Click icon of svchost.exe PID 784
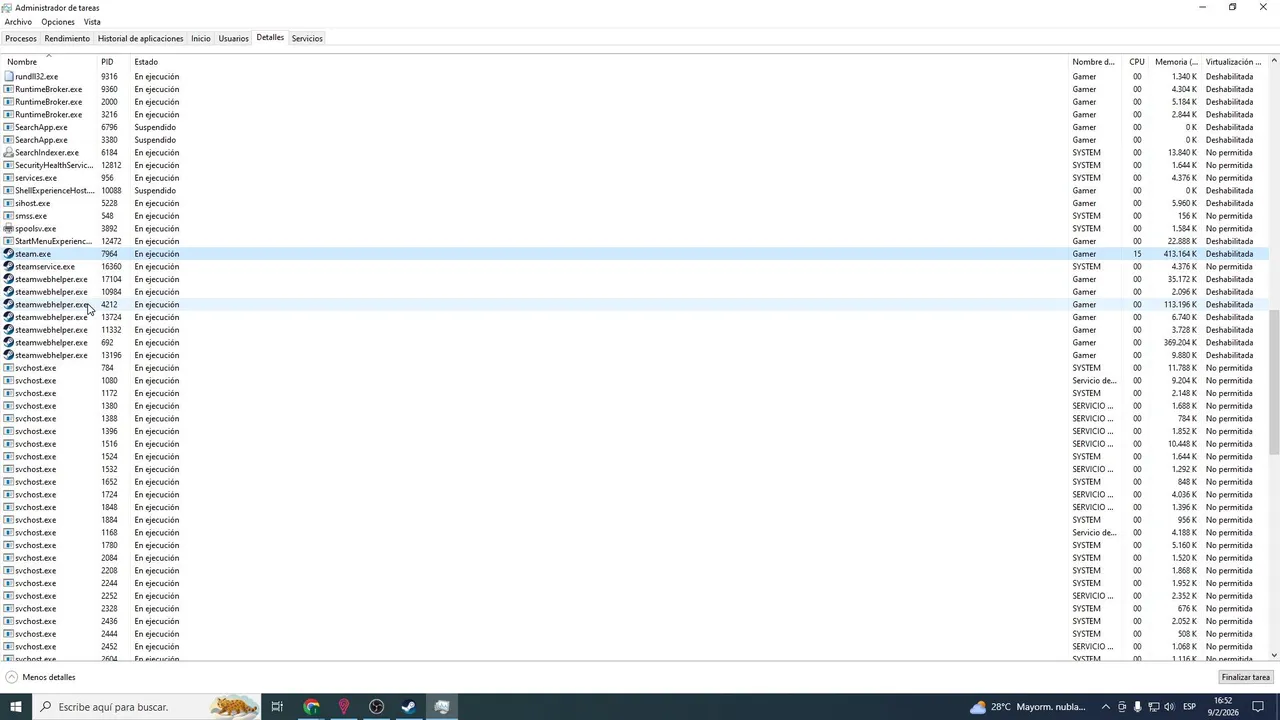The height and width of the screenshot is (720, 1280). (x=9, y=368)
